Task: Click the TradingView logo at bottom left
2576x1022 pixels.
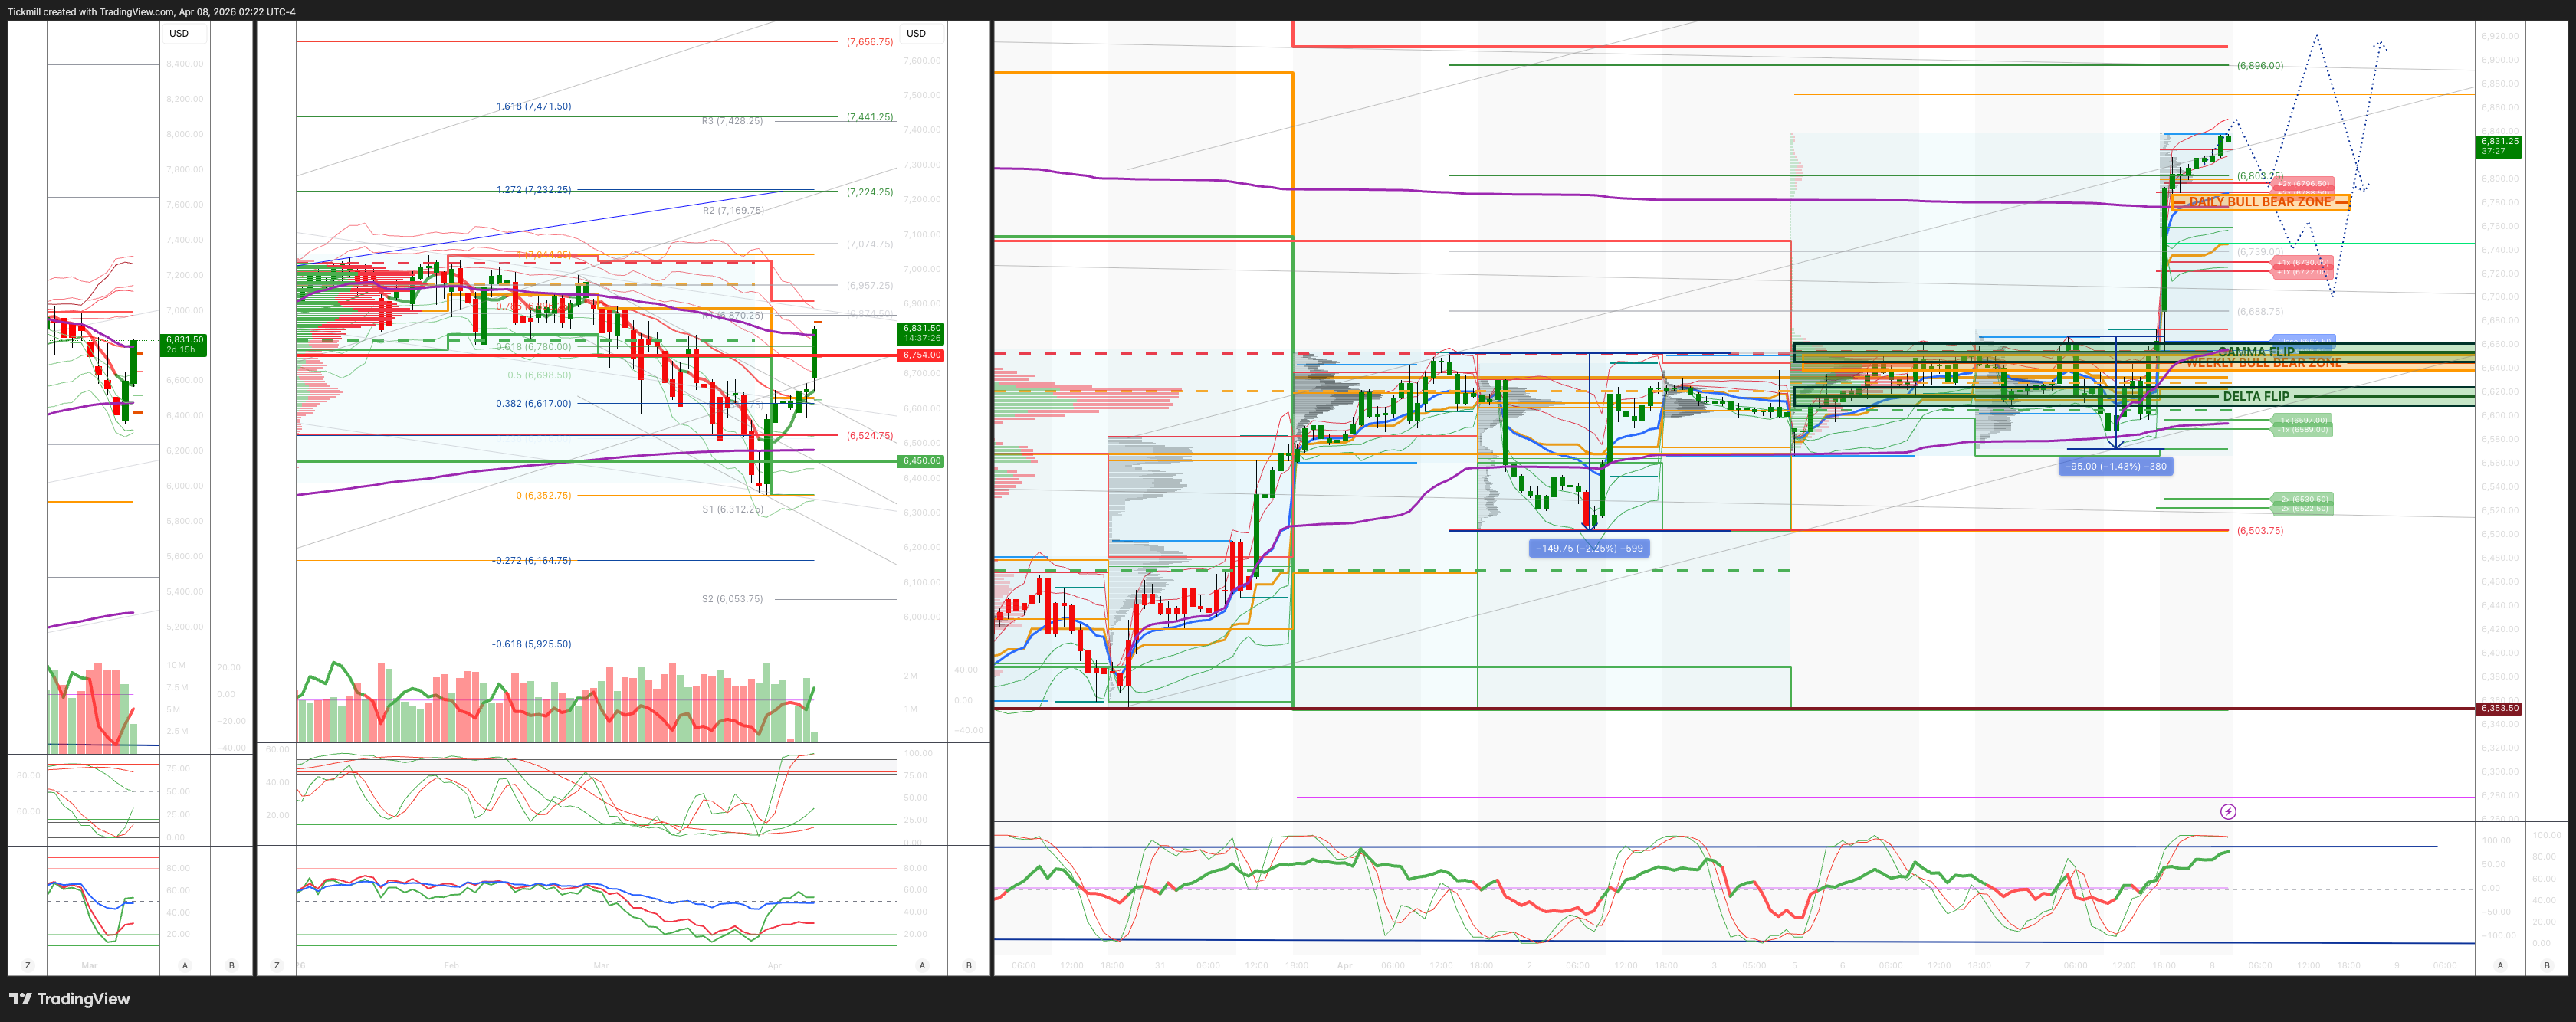Action: [70, 998]
